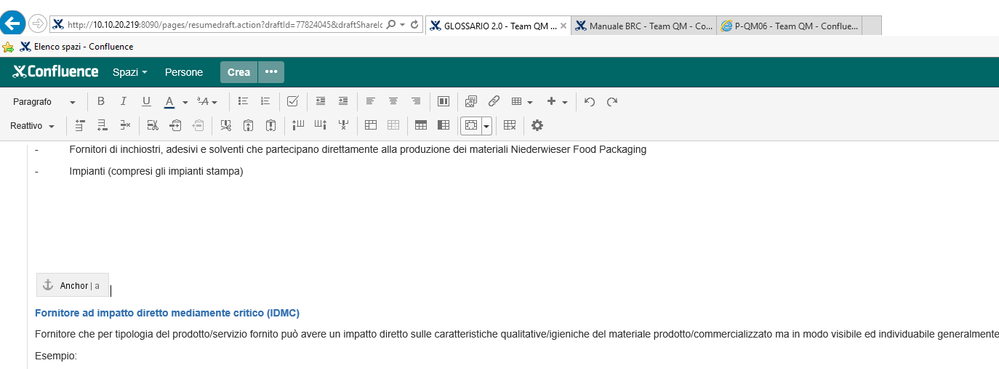999x369 pixels.
Task: Align text to the left
Action: point(371,101)
